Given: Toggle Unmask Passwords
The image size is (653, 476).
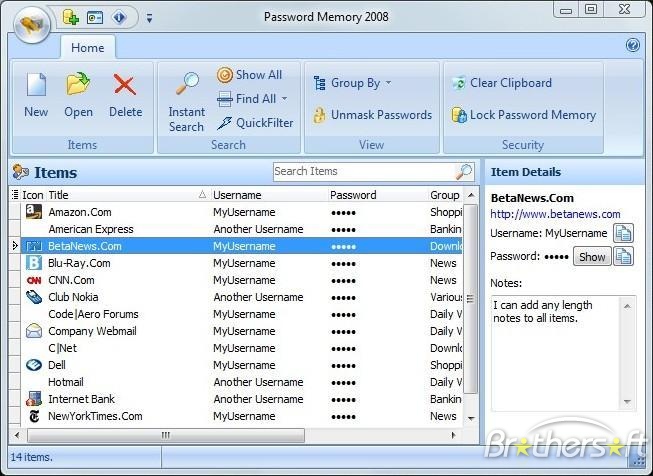Looking at the screenshot, I should [372, 115].
